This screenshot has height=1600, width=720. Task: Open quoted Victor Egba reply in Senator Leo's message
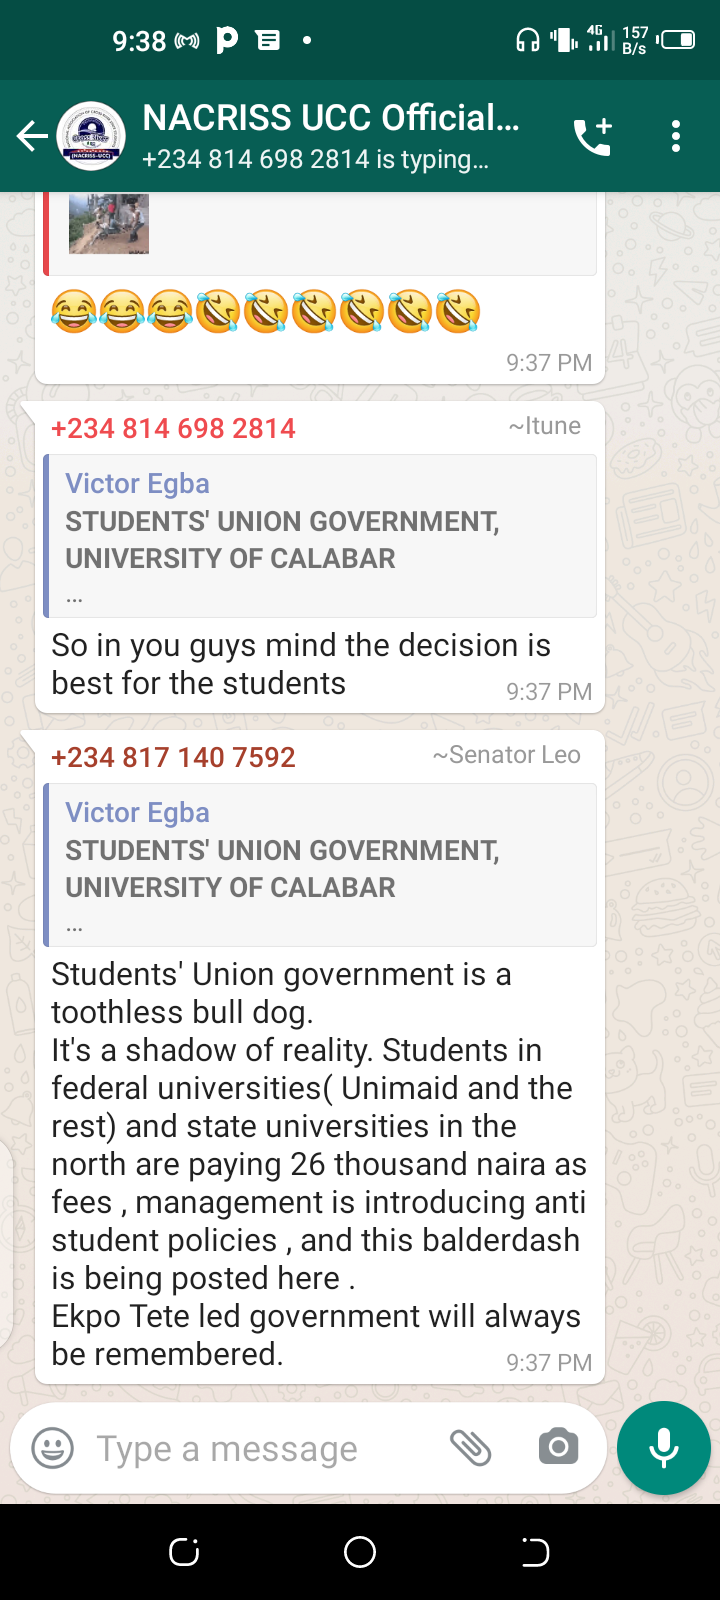320,865
